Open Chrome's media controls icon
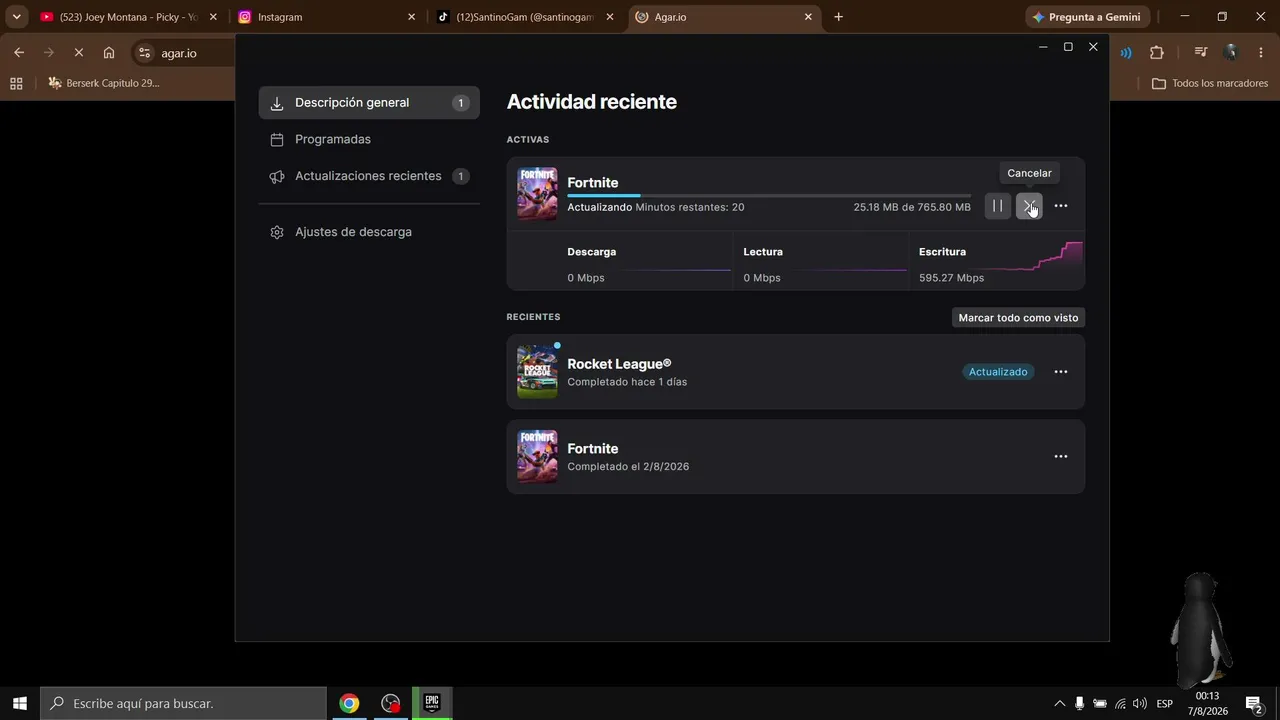The image size is (1280, 720). 1201,53
